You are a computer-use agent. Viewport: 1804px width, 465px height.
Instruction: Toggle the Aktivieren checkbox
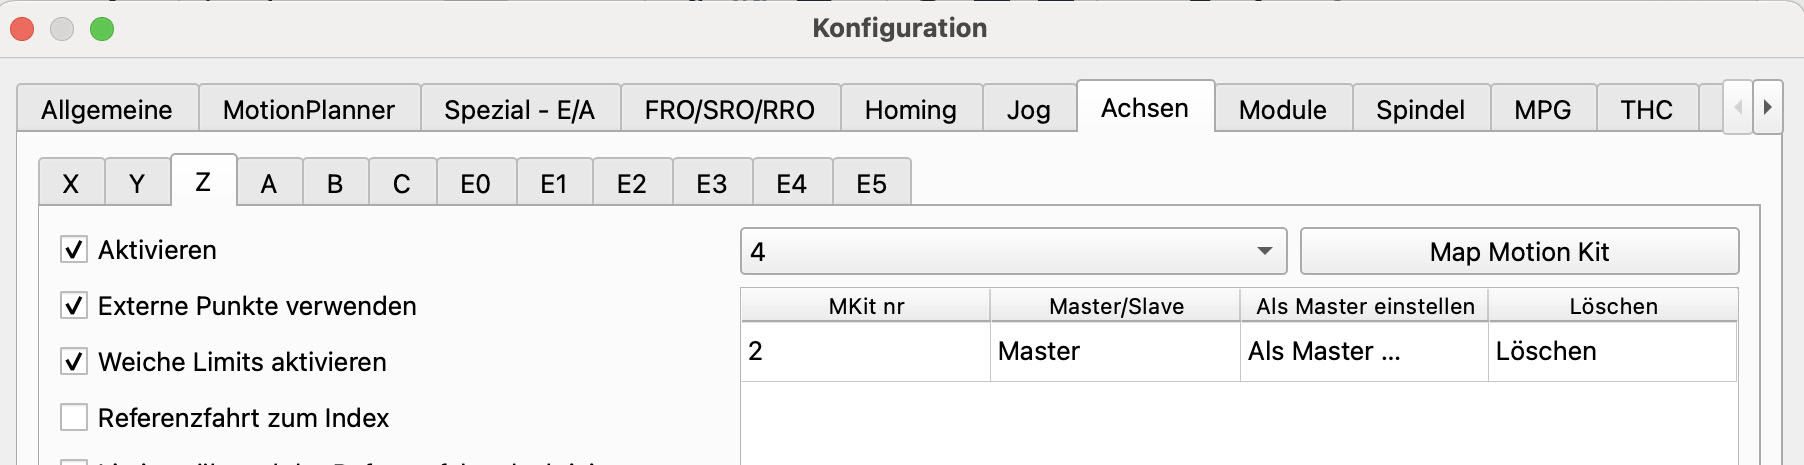(74, 250)
